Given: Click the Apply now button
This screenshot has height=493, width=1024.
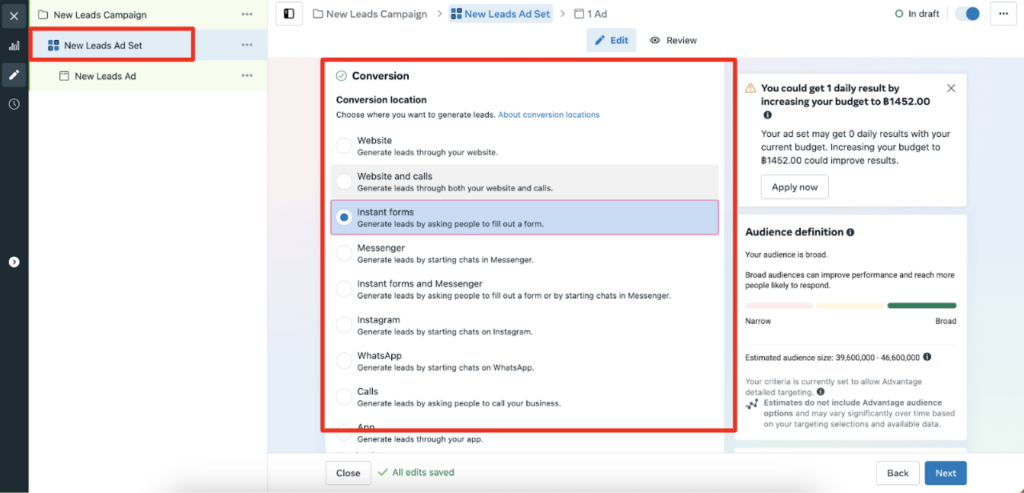Looking at the screenshot, I should 794,187.
